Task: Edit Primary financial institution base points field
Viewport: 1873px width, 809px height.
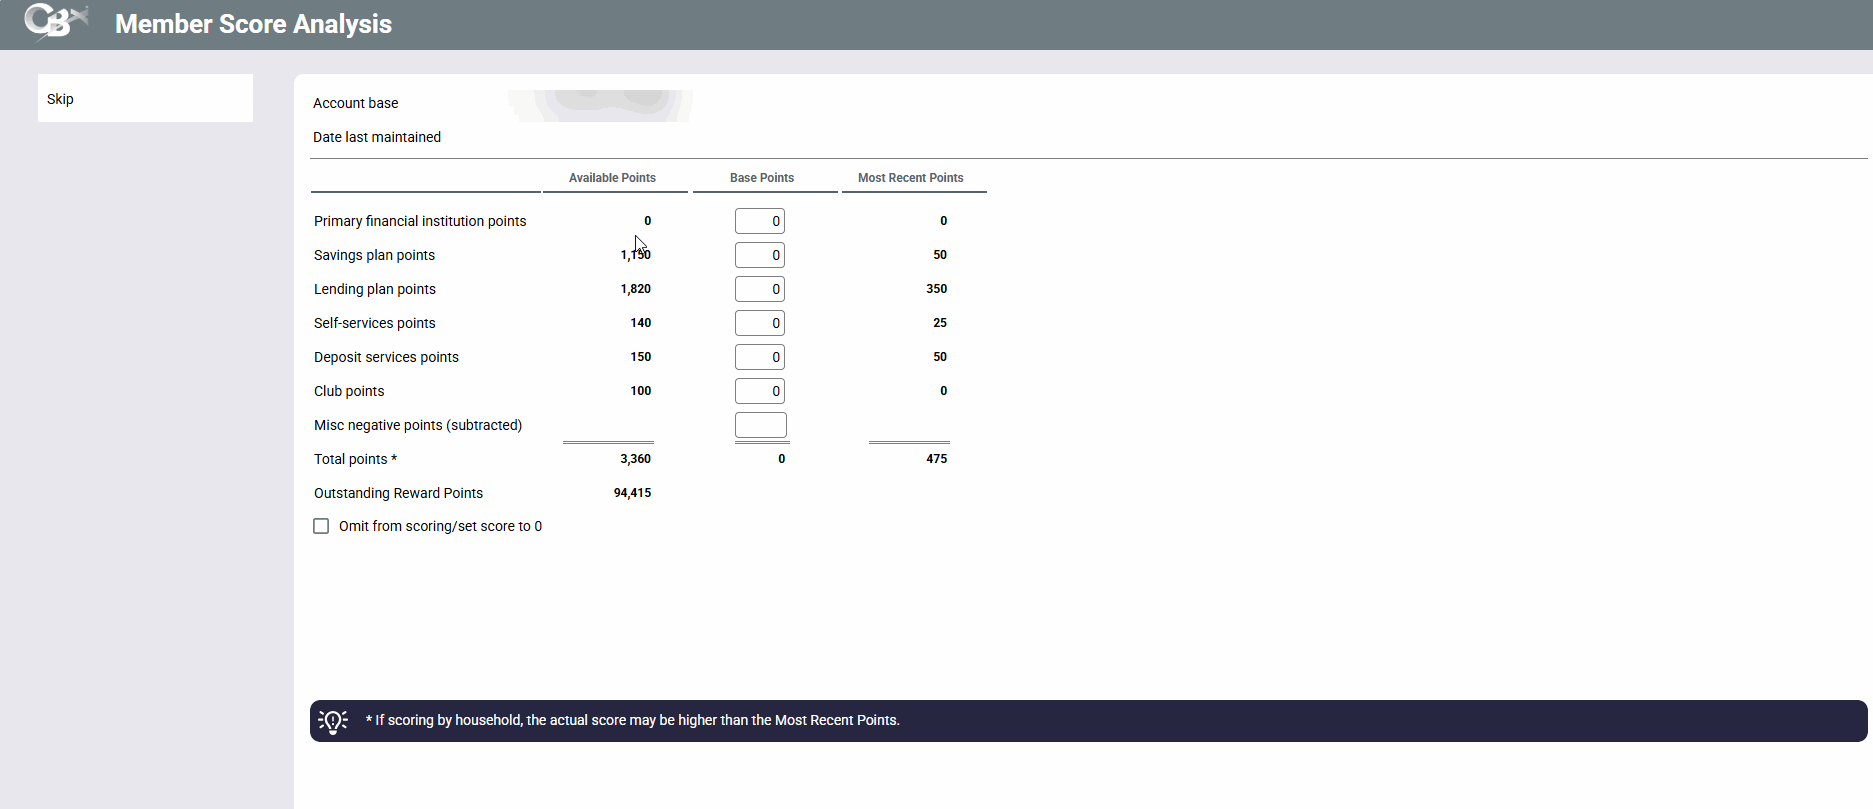Action: (x=759, y=221)
